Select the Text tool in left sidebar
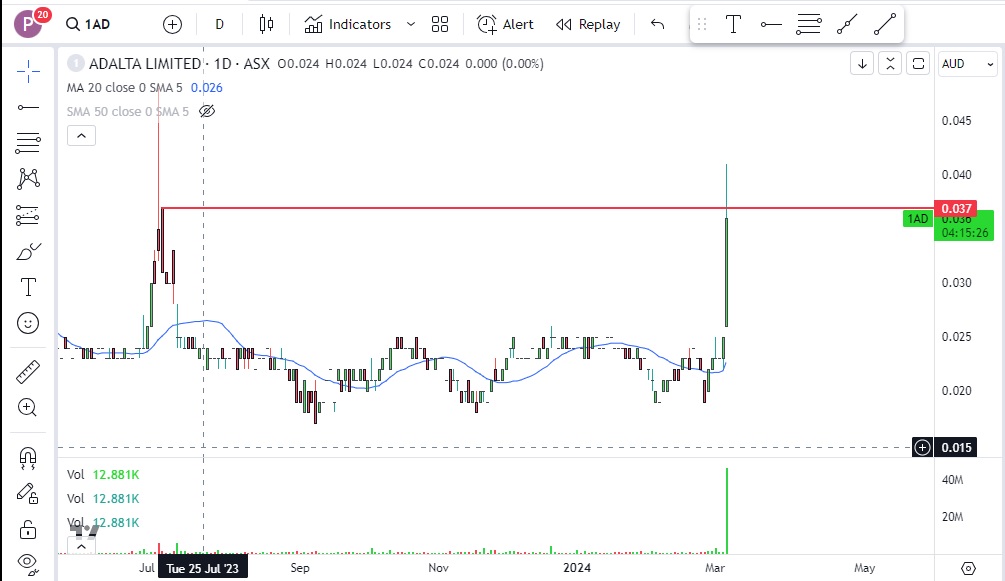Screen dimensions: 1005x581 (28, 287)
